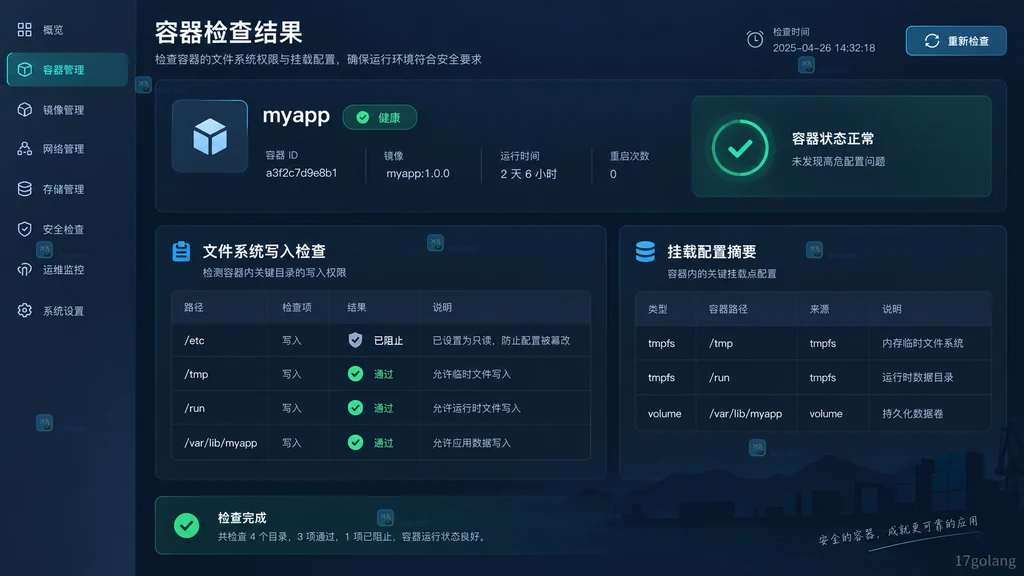Viewport: 1024px width, 576px height.
Task: Click the 运维监控 gauge icon
Action: click(24, 270)
